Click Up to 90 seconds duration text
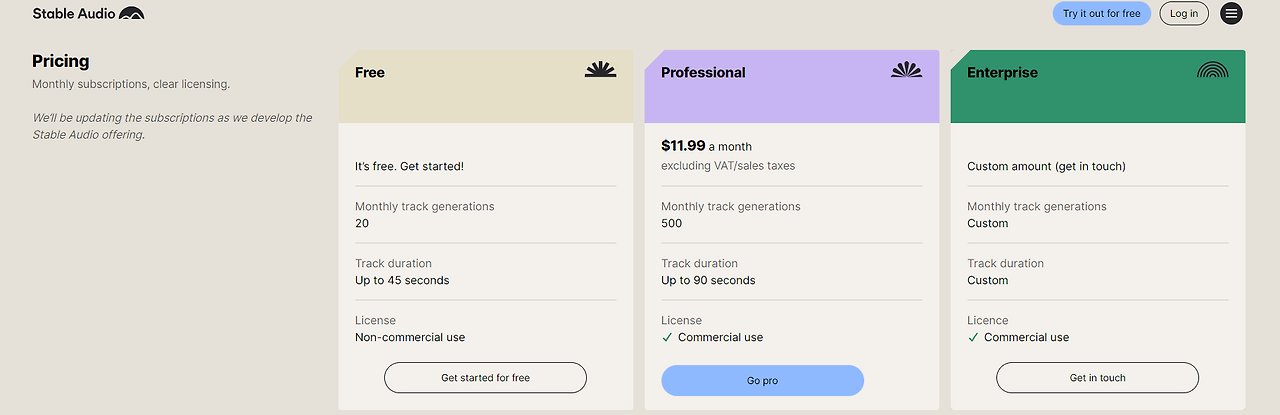1280x415 pixels. 708,281
